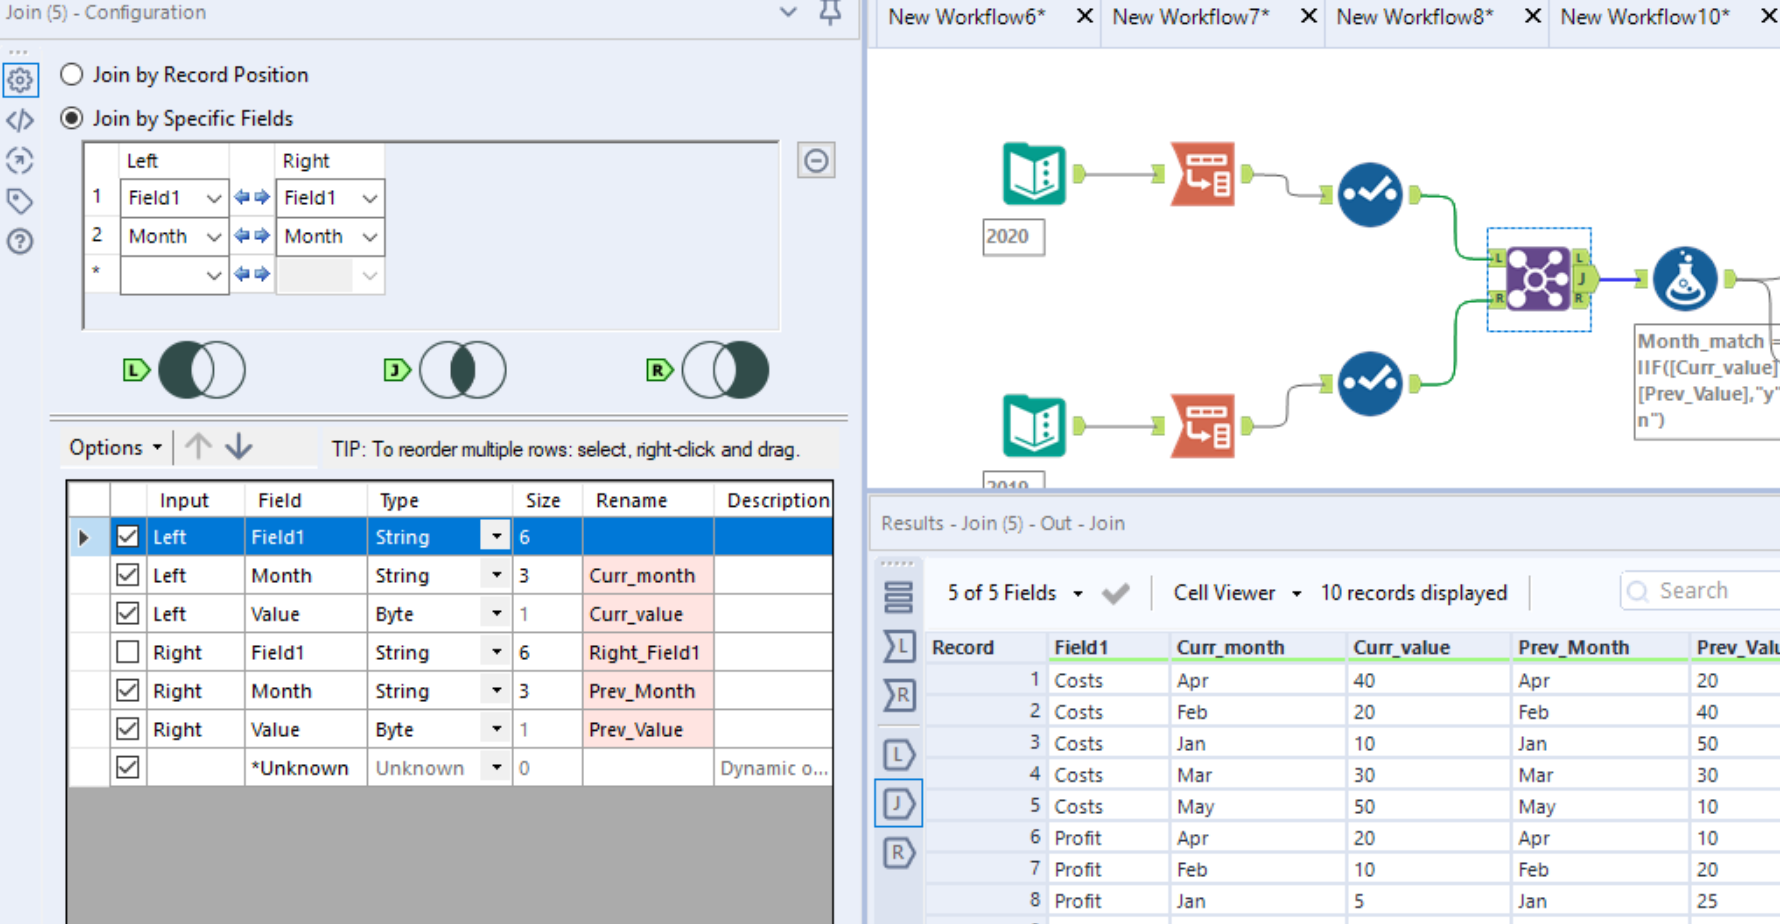Uncheck the Prev_Month field checkbox
This screenshot has width=1780, height=924.
pos(127,690)
